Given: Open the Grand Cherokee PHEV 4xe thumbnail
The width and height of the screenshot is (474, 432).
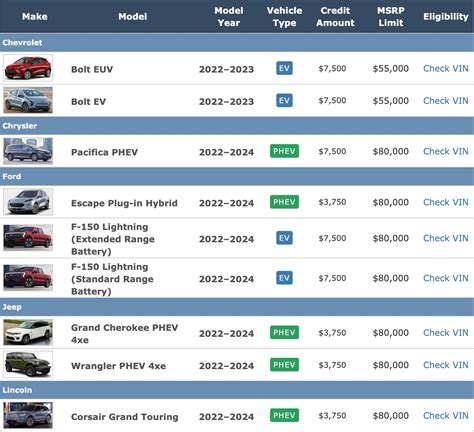Looking at the screenshot, I should coord(28,332).
